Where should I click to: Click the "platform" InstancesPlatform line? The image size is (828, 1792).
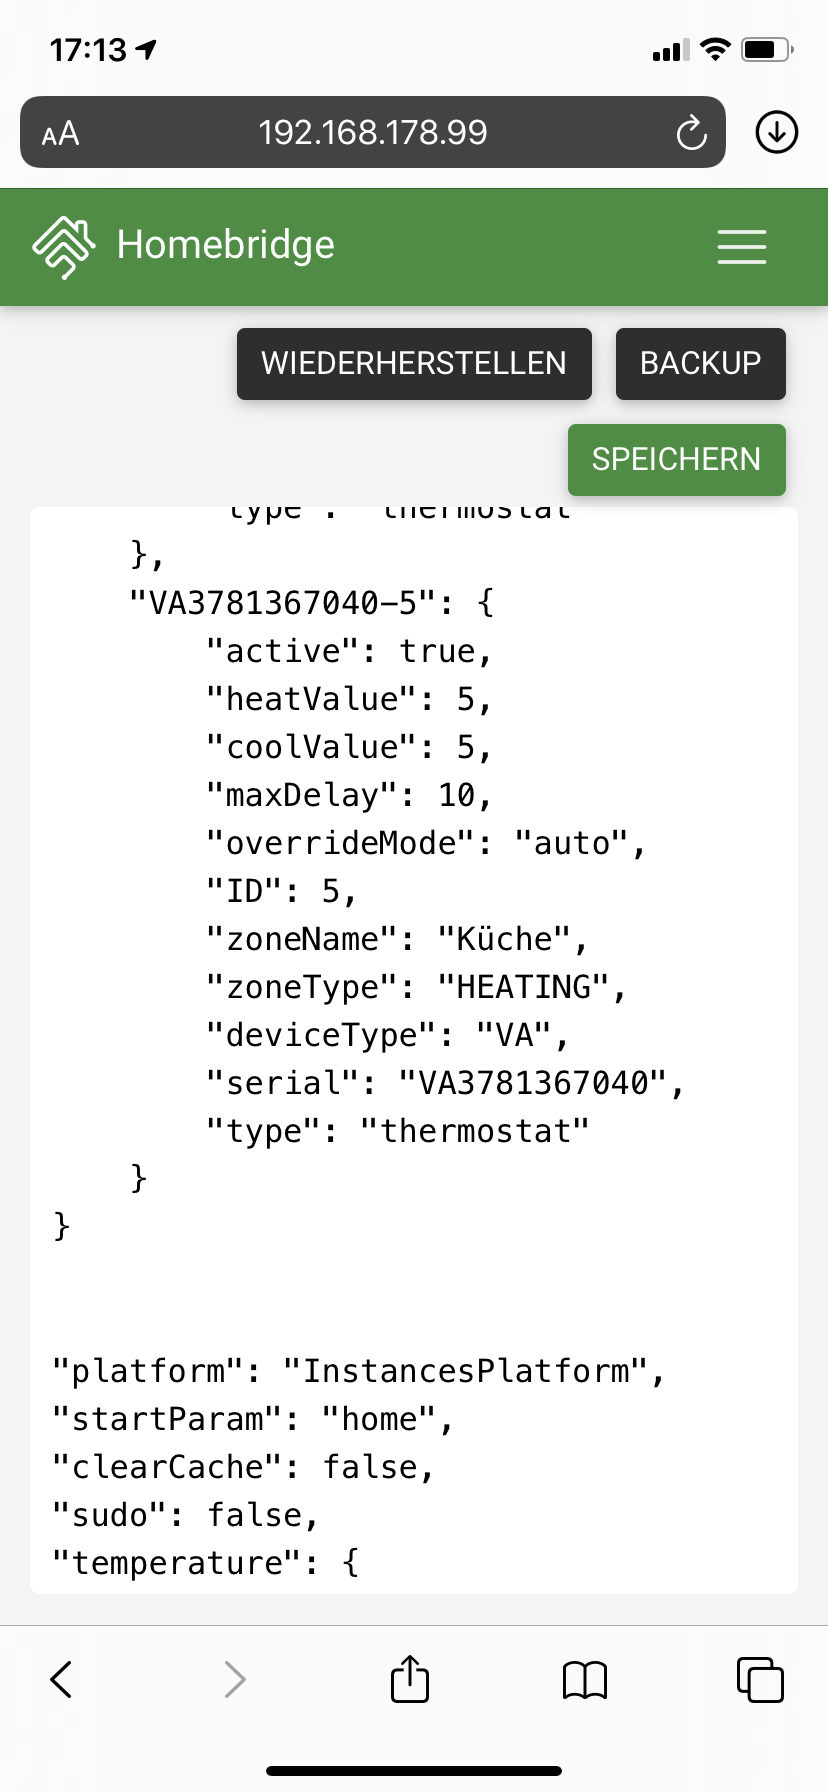[x=358, y=1371]
